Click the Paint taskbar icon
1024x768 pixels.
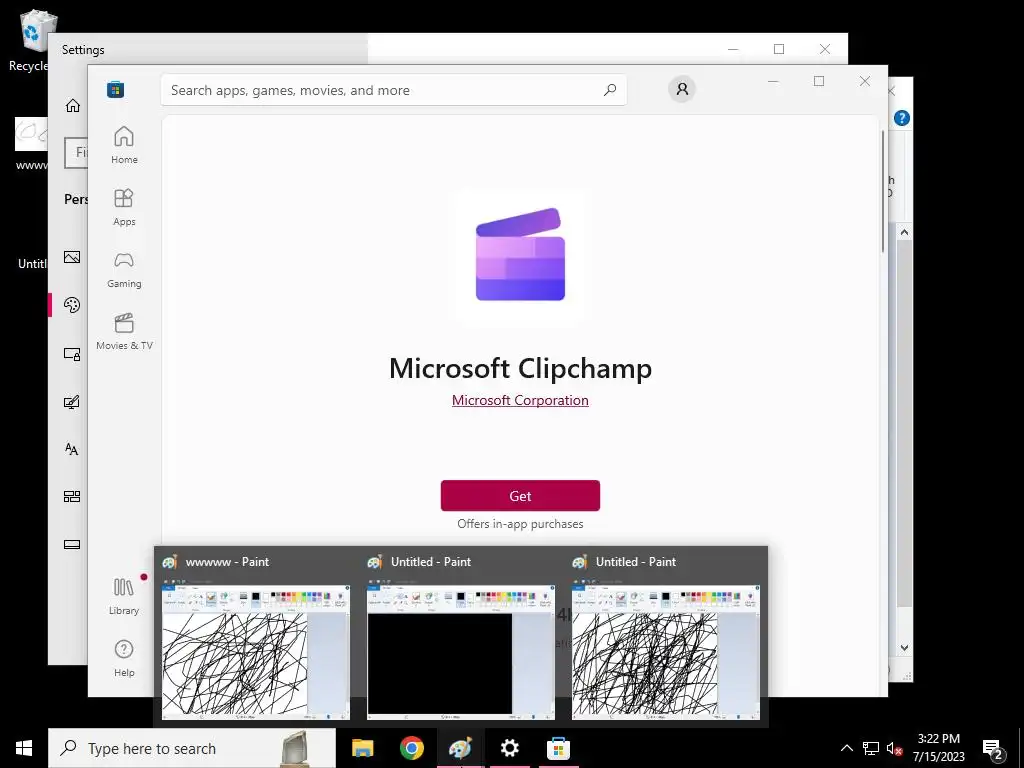pyautogui.click(x=460, y=748)
